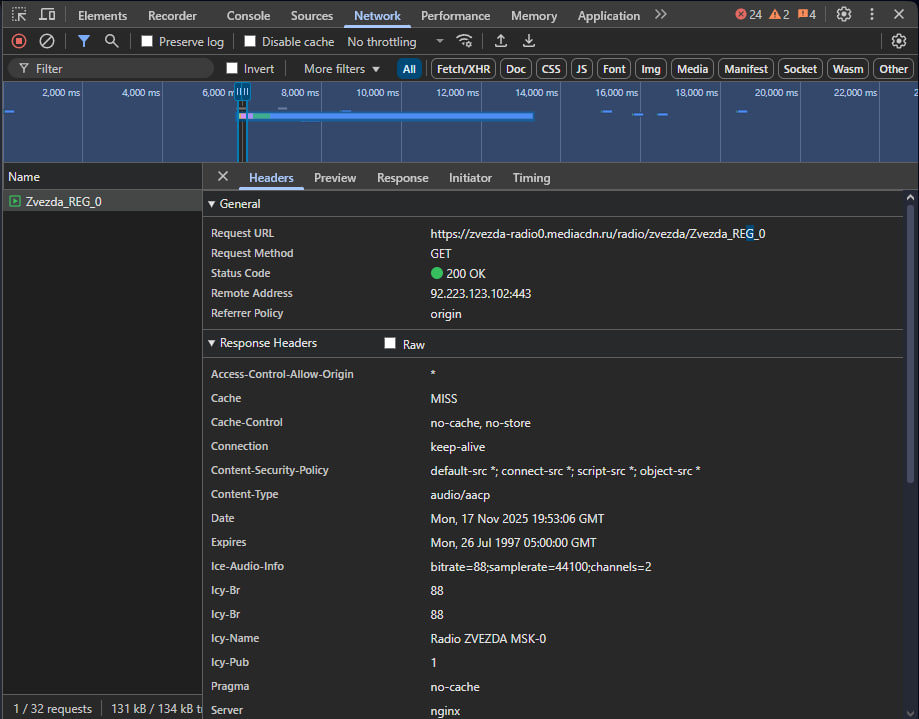This screenshot has height=719, width=919.
Task: Open Network panel settings gear
Action: coord(898,41)
